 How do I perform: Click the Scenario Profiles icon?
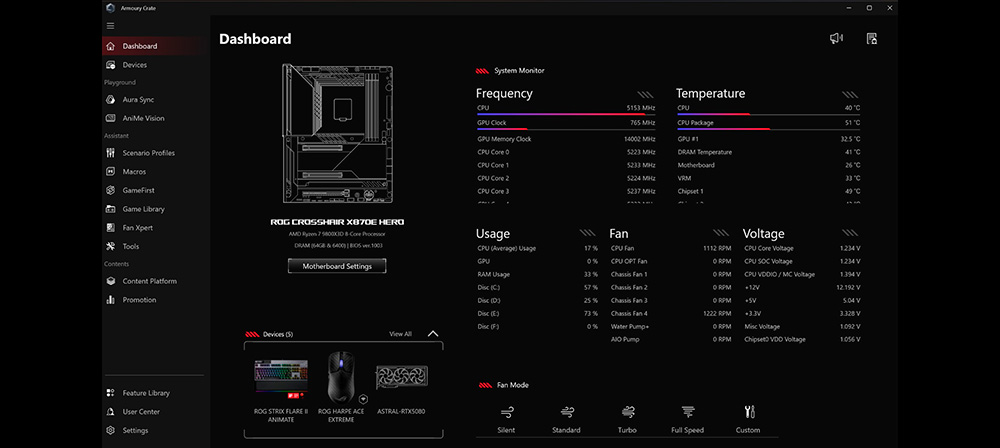pos(110,153)
